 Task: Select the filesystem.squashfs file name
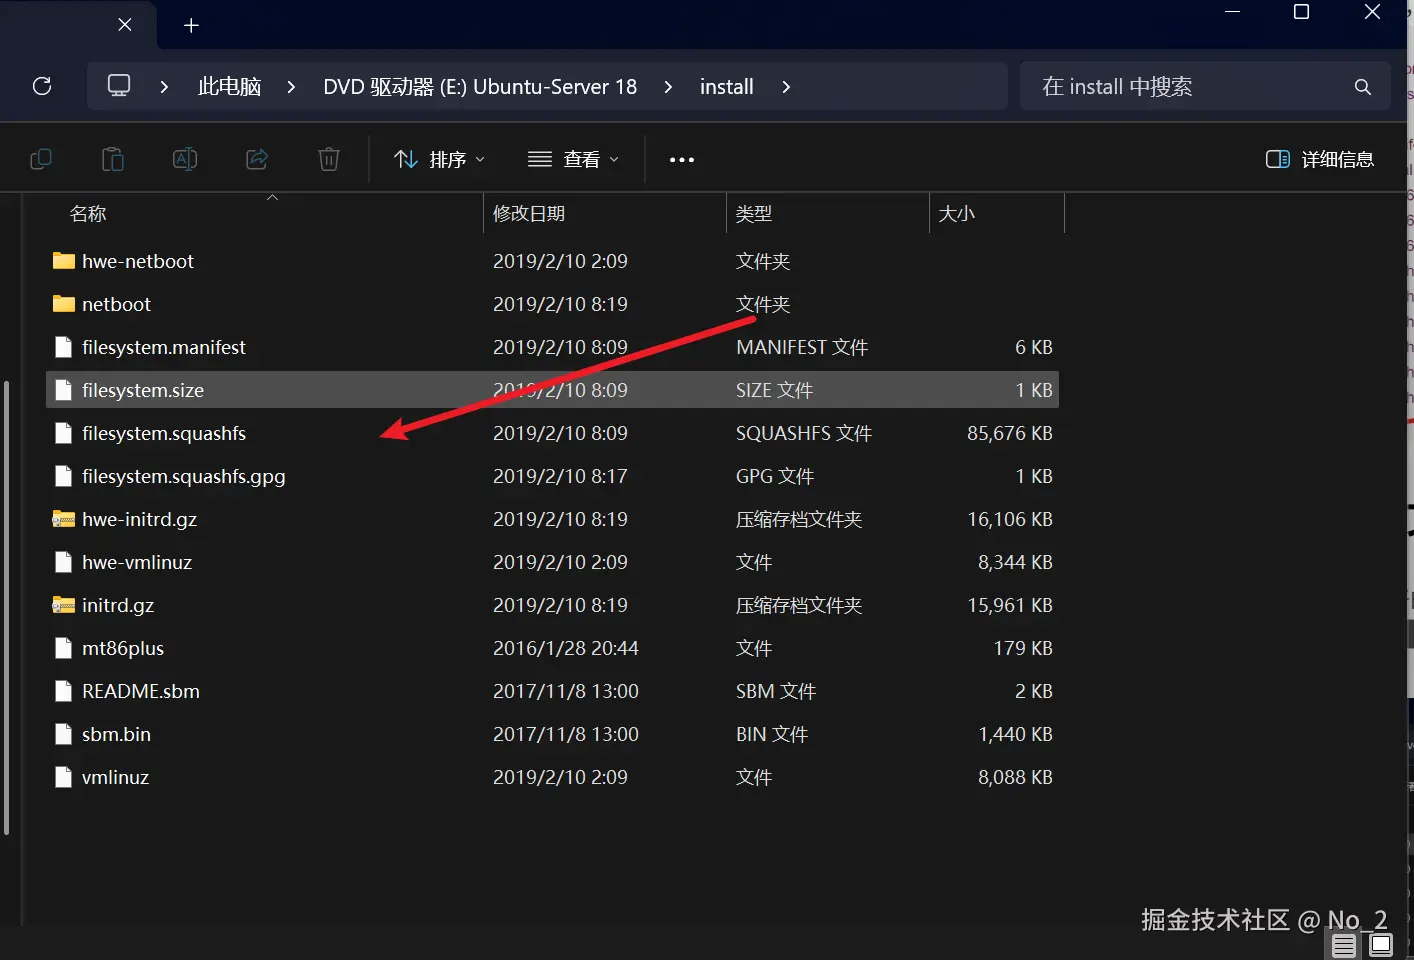click(164, 433)
